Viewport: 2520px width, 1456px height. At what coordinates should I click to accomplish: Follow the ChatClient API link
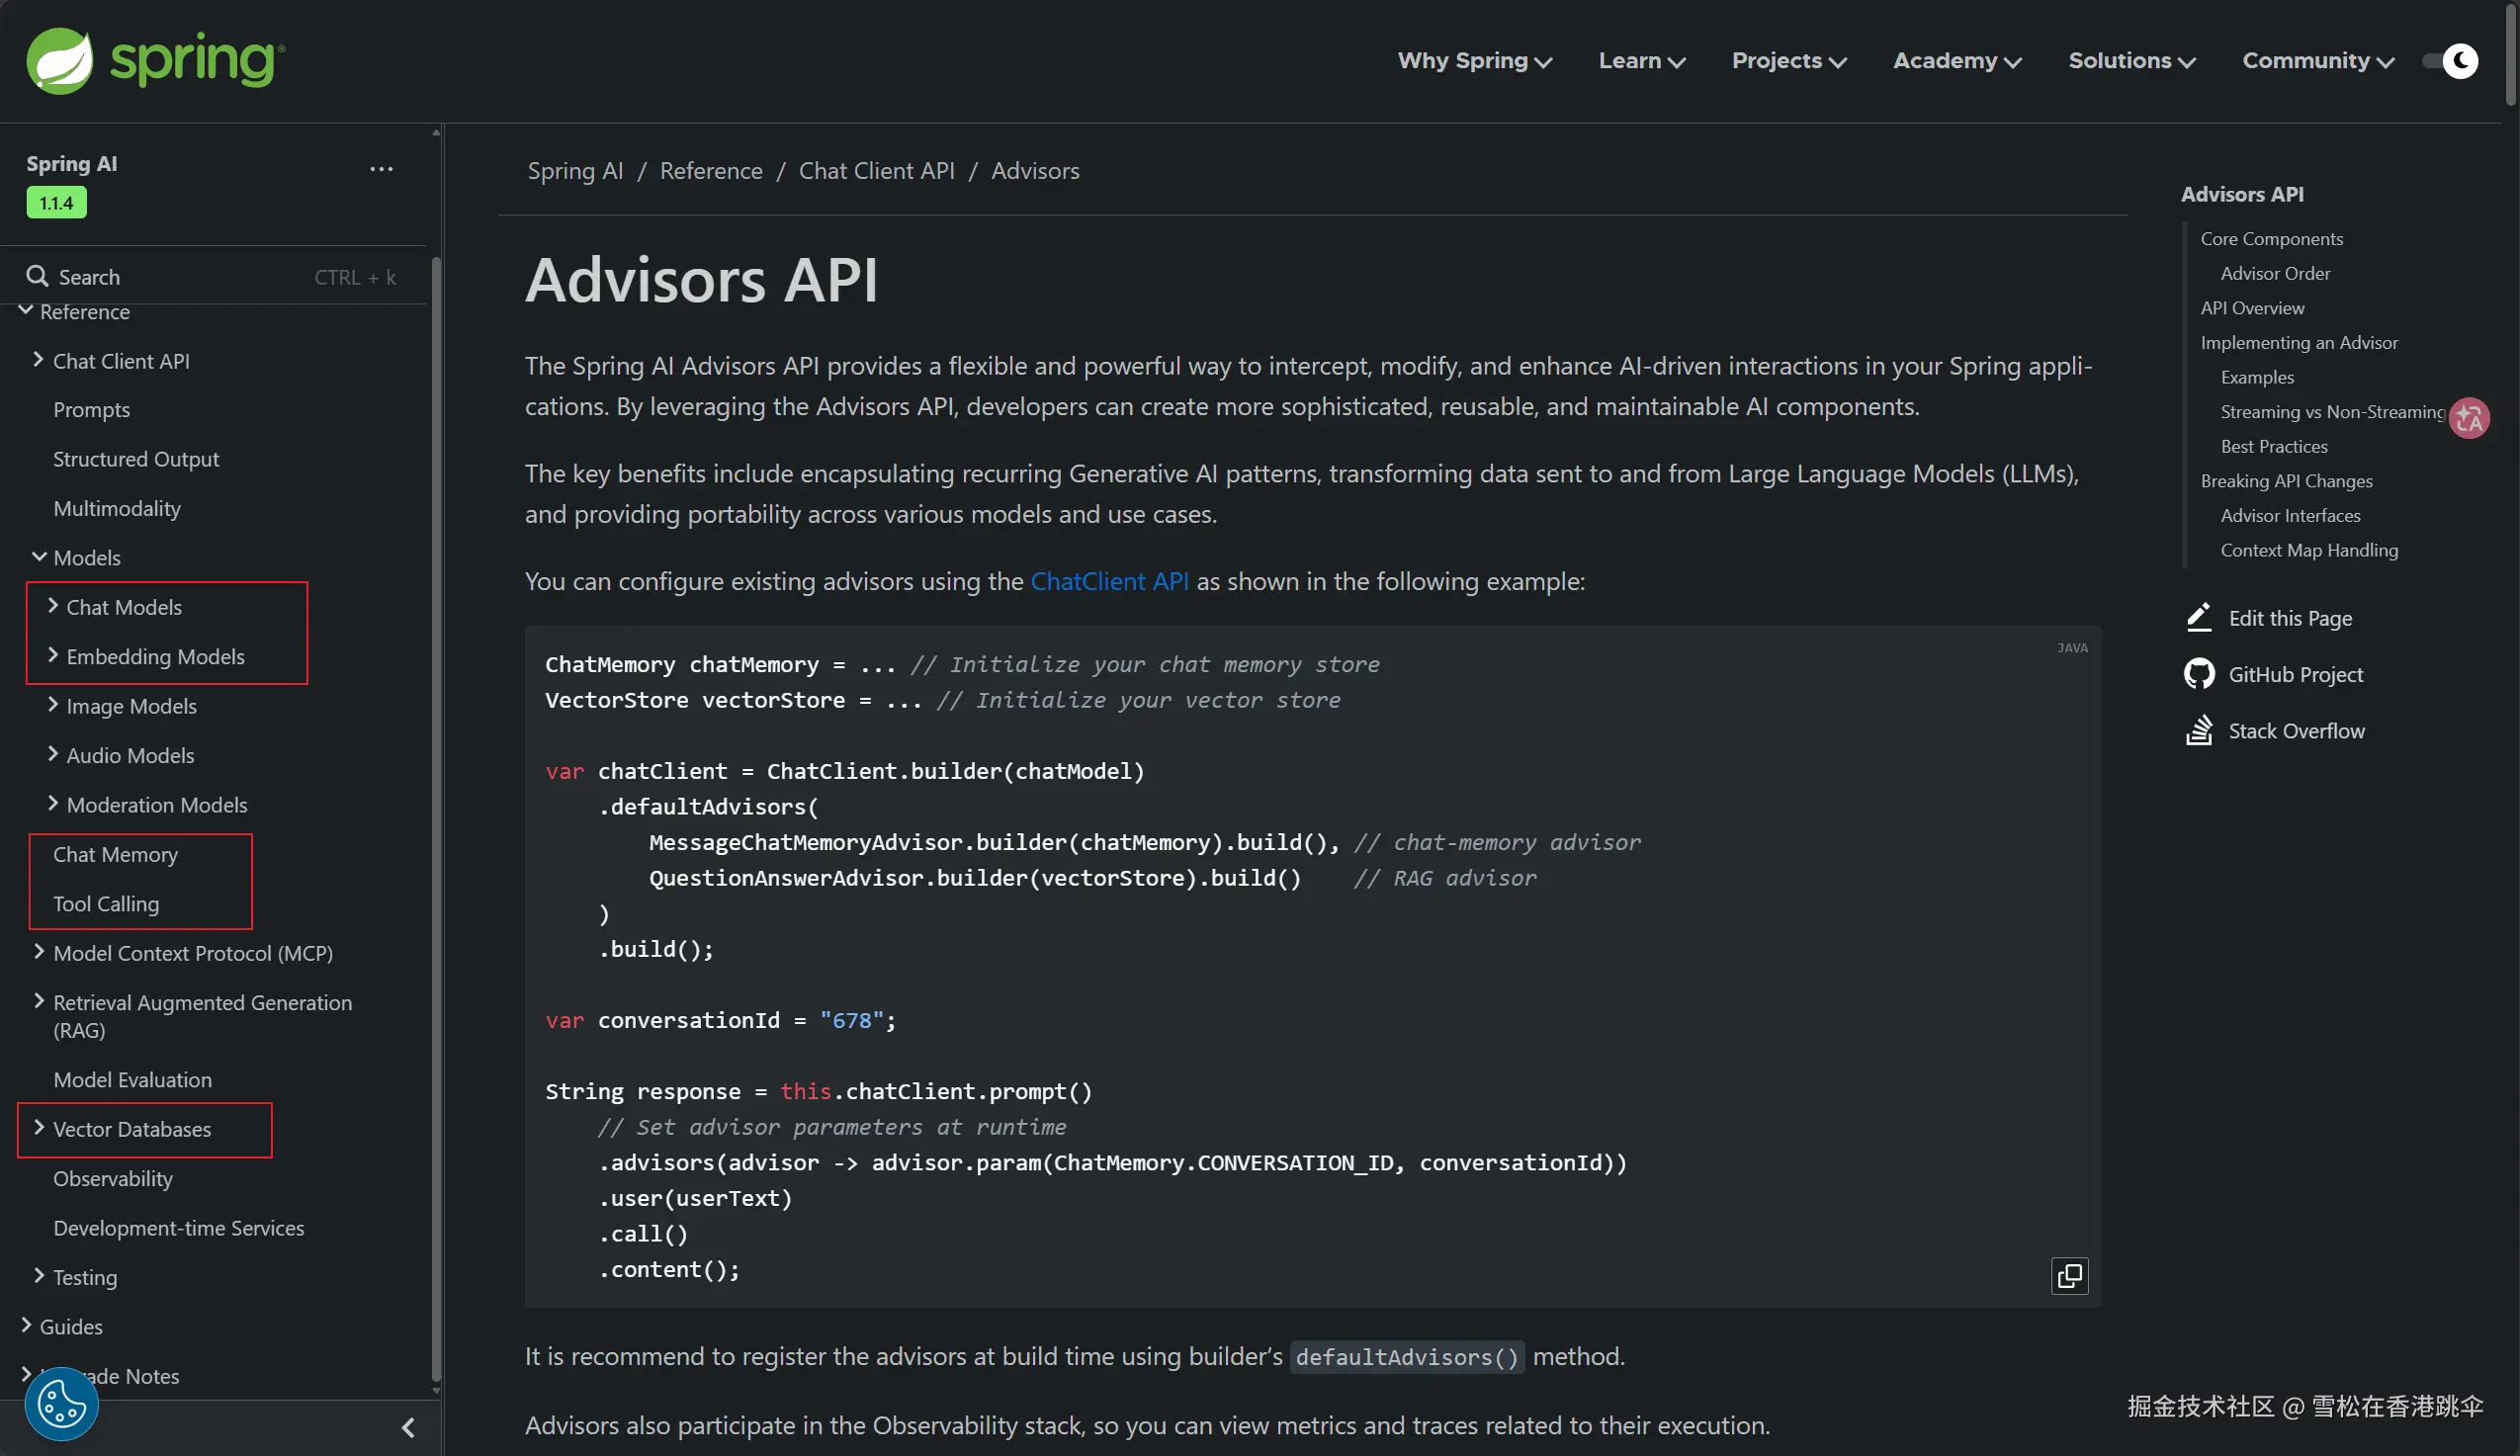coord(1109,581)
